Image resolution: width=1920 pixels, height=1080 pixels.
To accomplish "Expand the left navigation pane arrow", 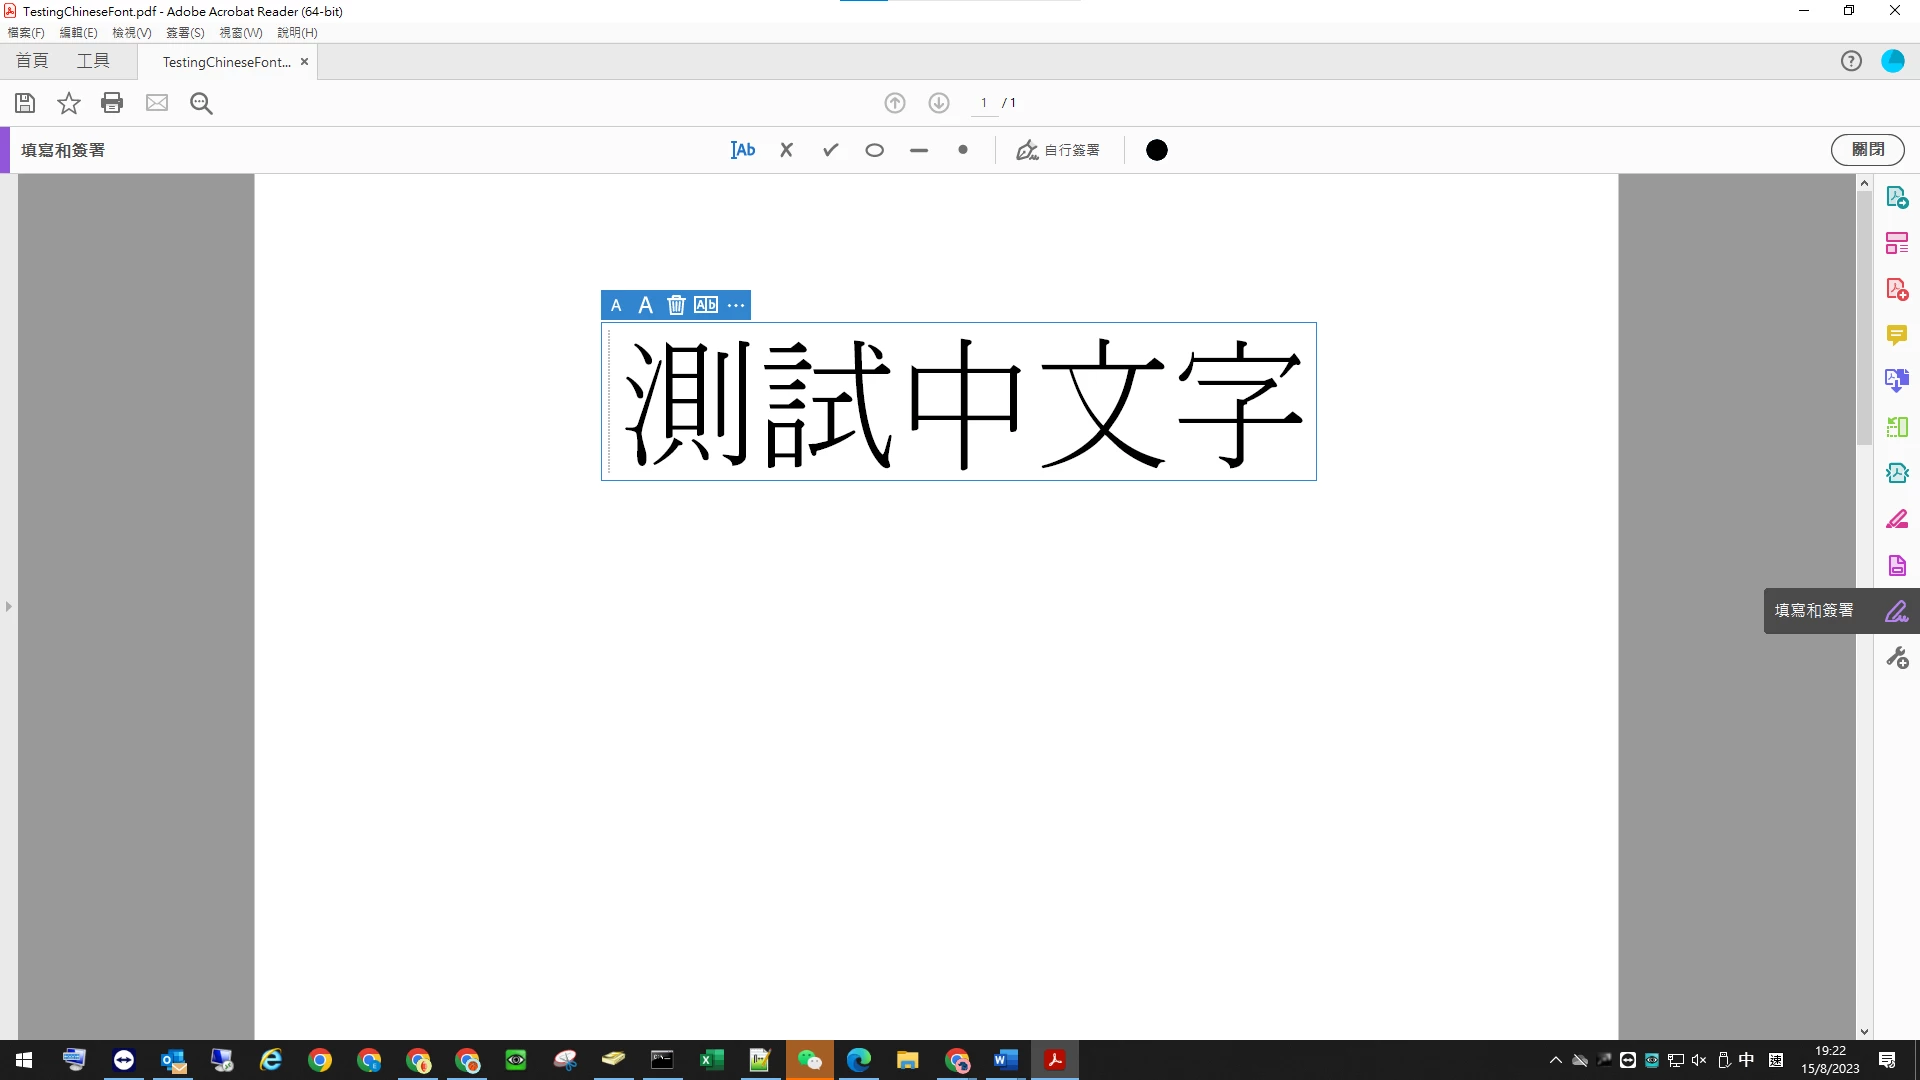I will 8,607.
